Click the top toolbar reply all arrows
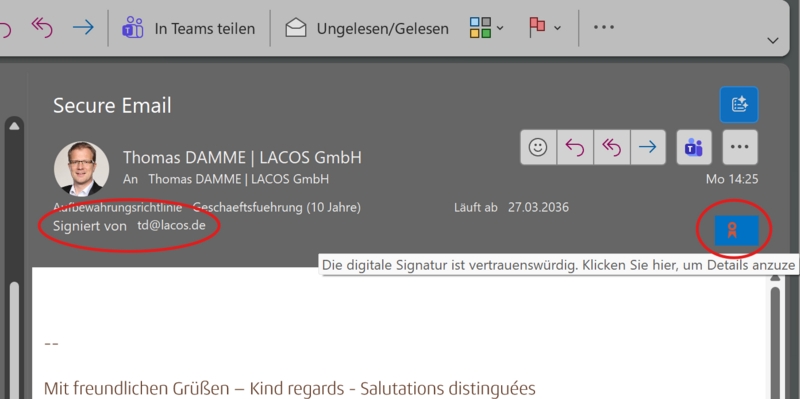 [42, 27]
